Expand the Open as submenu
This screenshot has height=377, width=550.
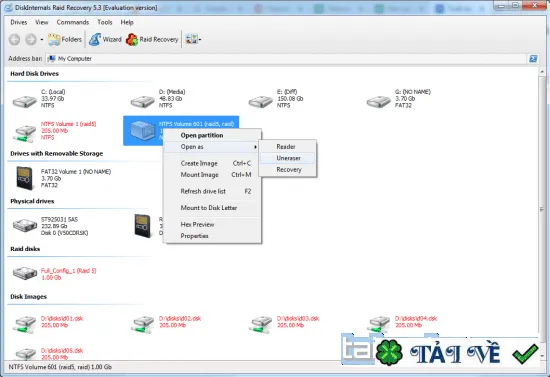click(213, 147)
